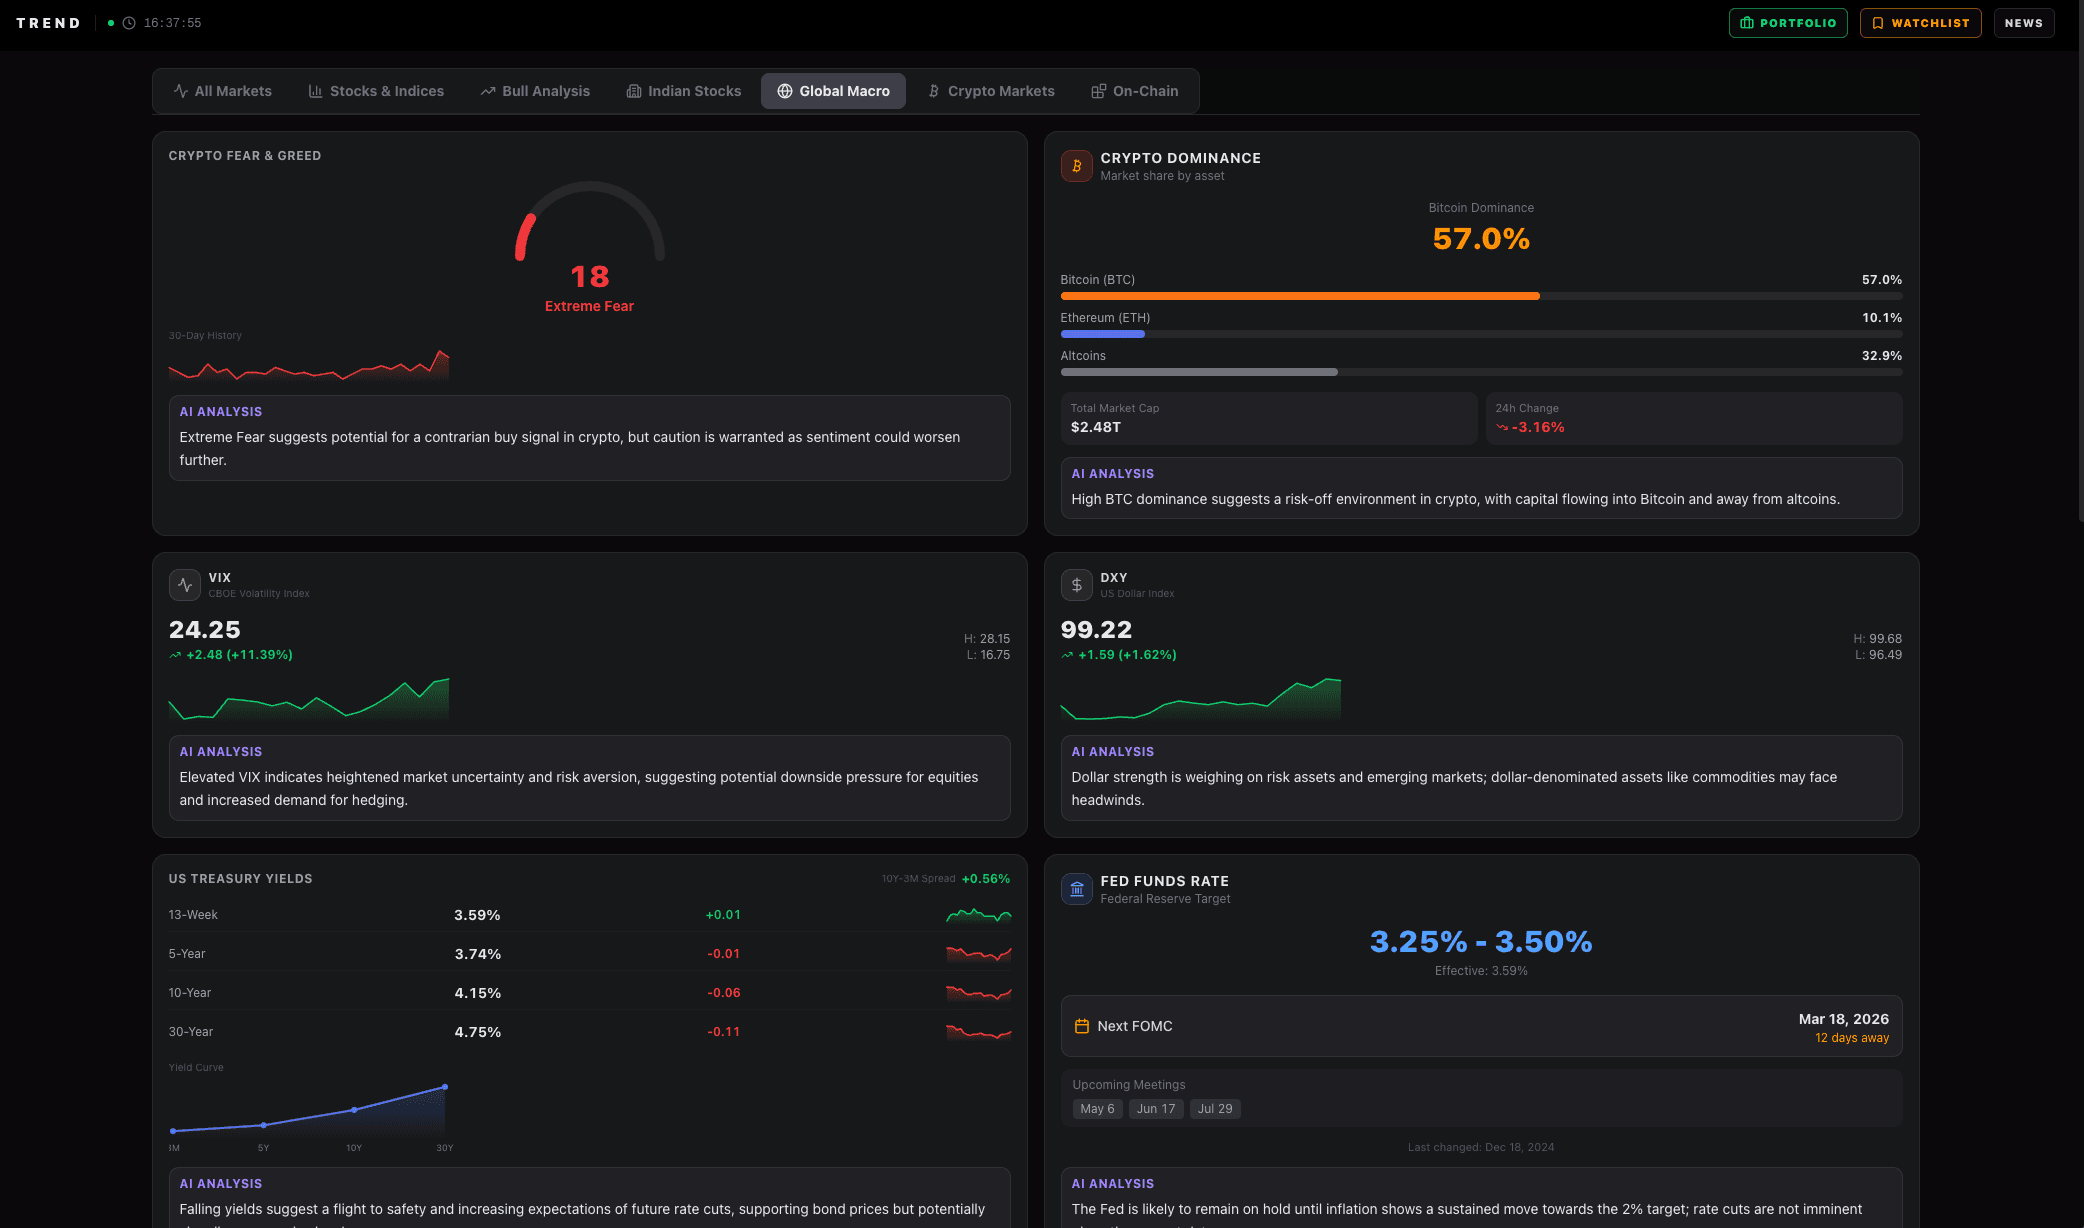2084x1228 pixels.
Task: Click the bank icon on Fed Funds Rate card
Action: click(1076, 889)
